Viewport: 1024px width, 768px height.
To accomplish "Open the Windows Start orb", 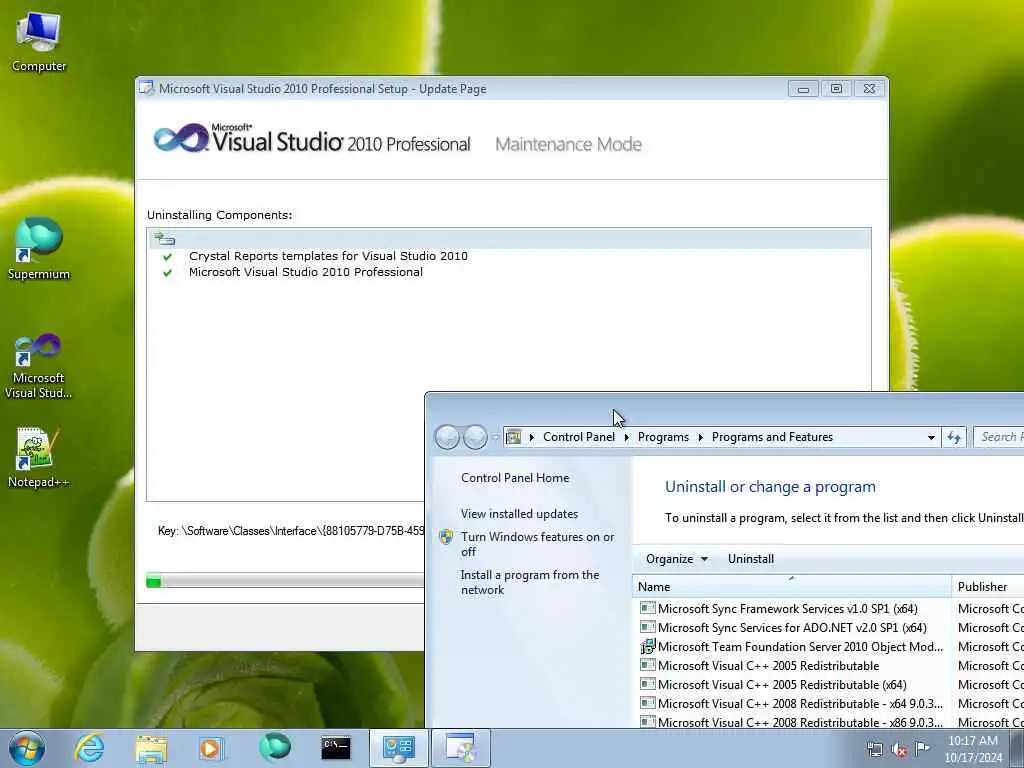I will pos(27,748).
